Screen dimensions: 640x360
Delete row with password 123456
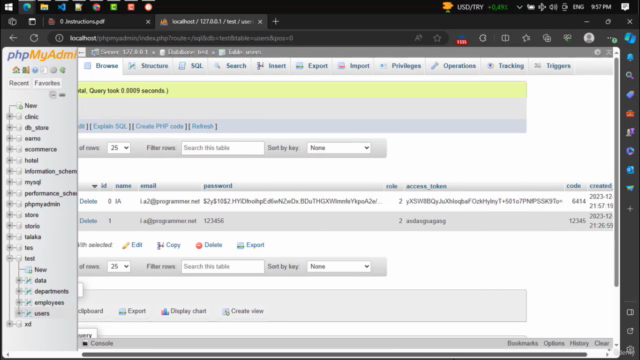pyautogui.click(x=88, y=221)
